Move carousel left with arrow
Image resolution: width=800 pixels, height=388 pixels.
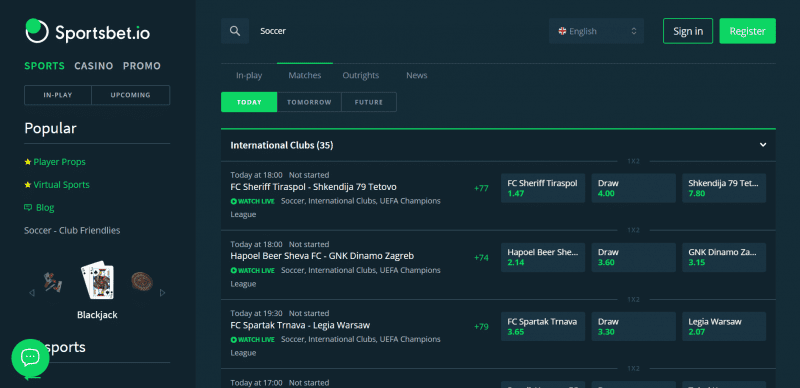point(32,293)
